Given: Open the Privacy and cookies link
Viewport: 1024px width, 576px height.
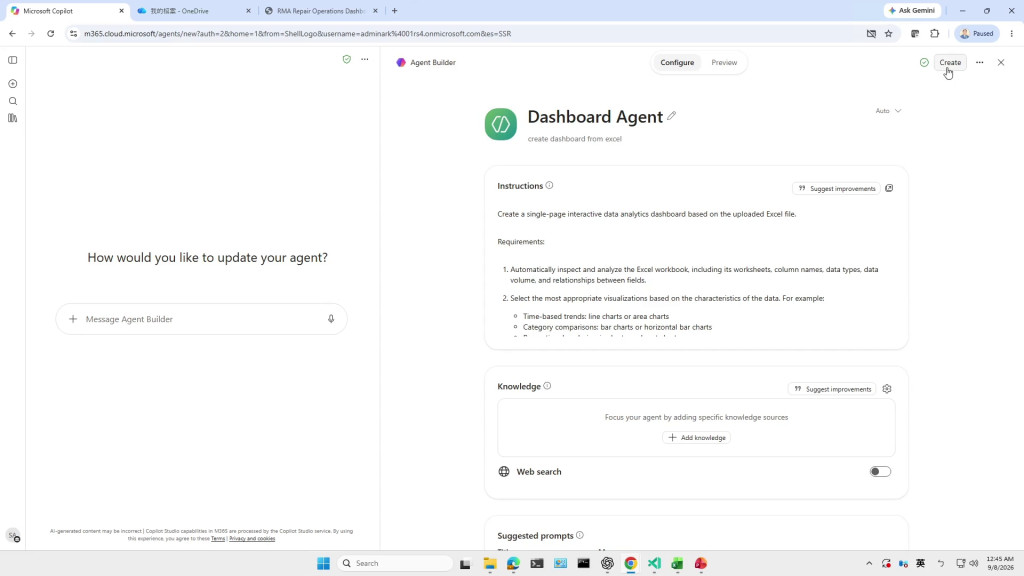Looking at the screenshot, I should click(x=252, y=539).
